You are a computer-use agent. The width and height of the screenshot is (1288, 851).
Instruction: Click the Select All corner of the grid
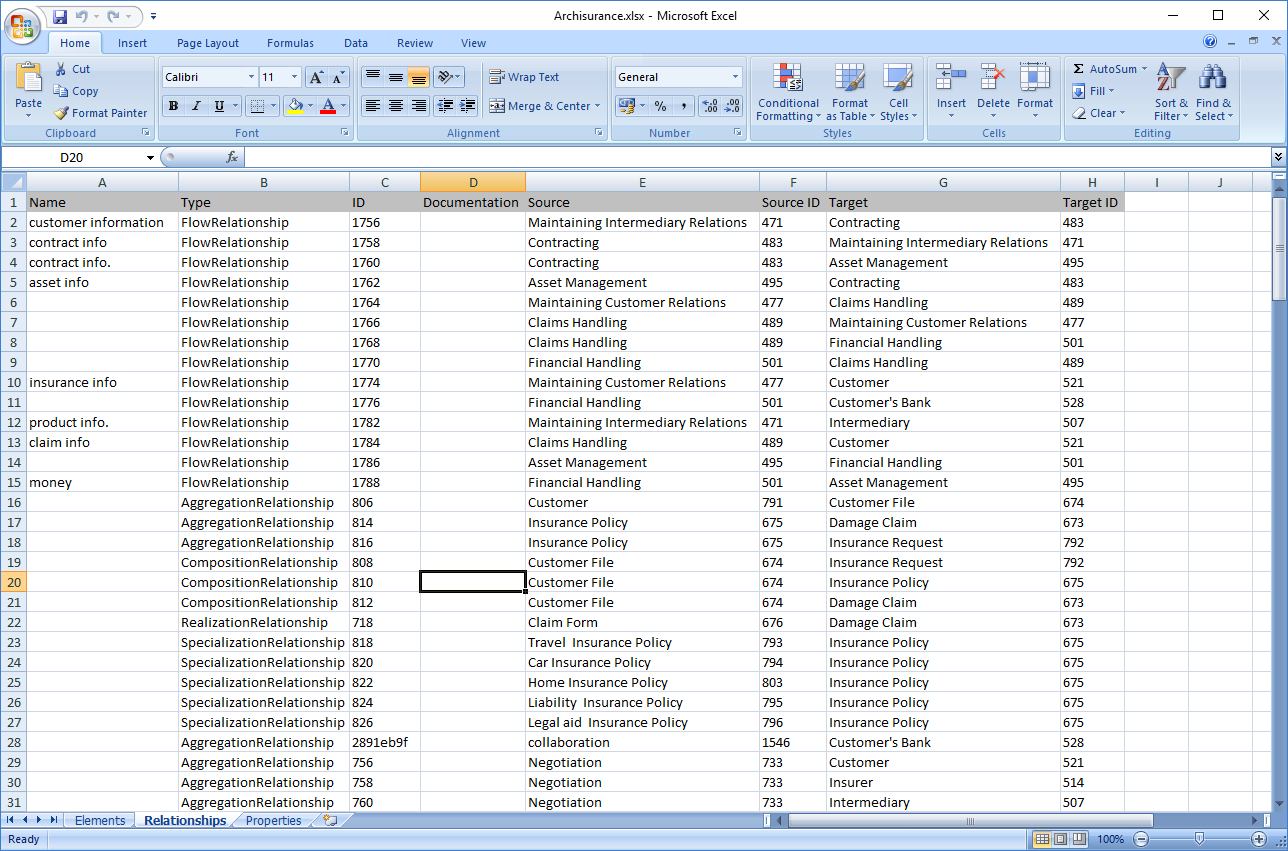(13, 182)
